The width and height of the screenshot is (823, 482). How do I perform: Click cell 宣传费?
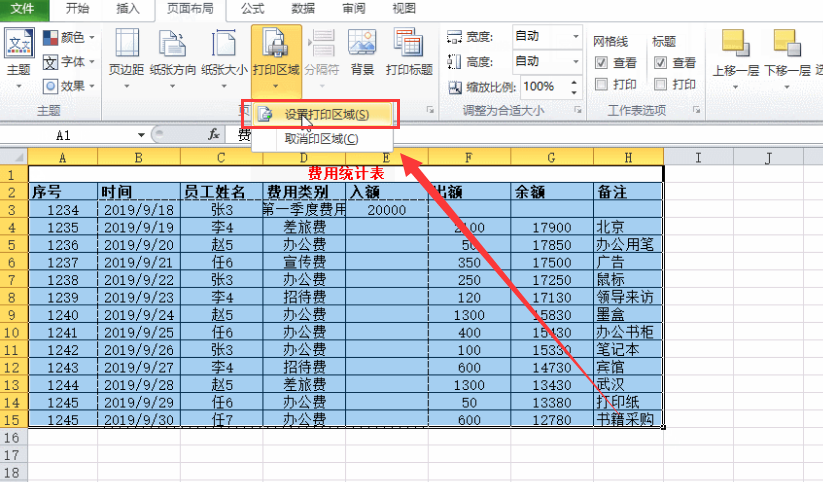pos(304,262)
